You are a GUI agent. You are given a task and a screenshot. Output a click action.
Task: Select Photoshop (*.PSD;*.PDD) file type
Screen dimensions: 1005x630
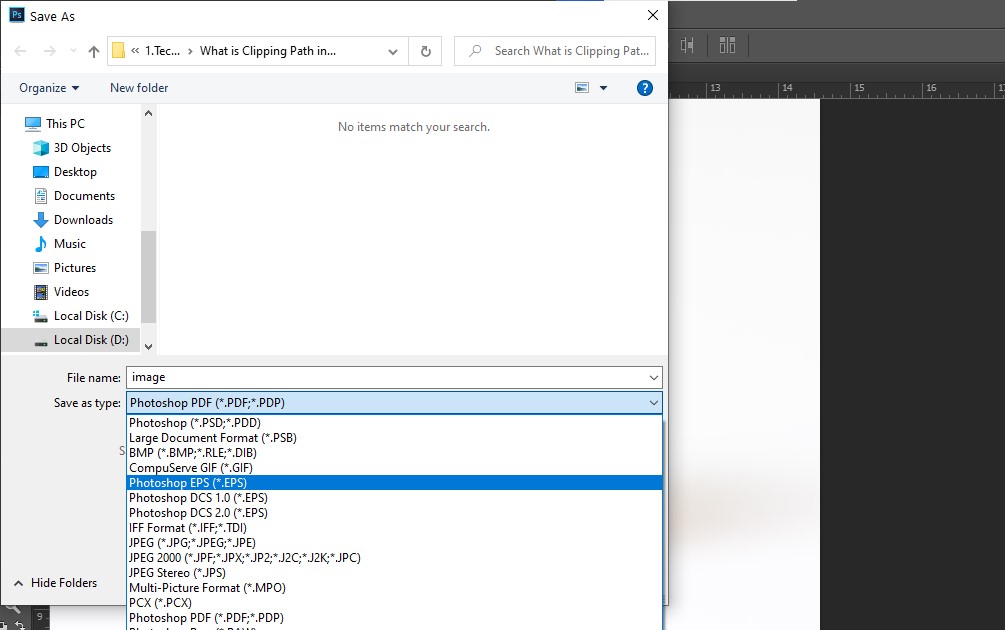[195, 423]
